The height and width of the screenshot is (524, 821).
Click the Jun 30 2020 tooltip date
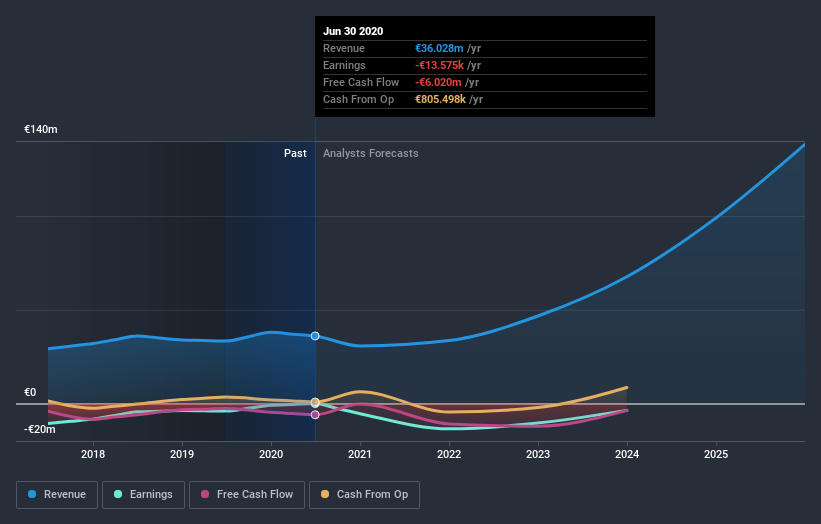353,31
